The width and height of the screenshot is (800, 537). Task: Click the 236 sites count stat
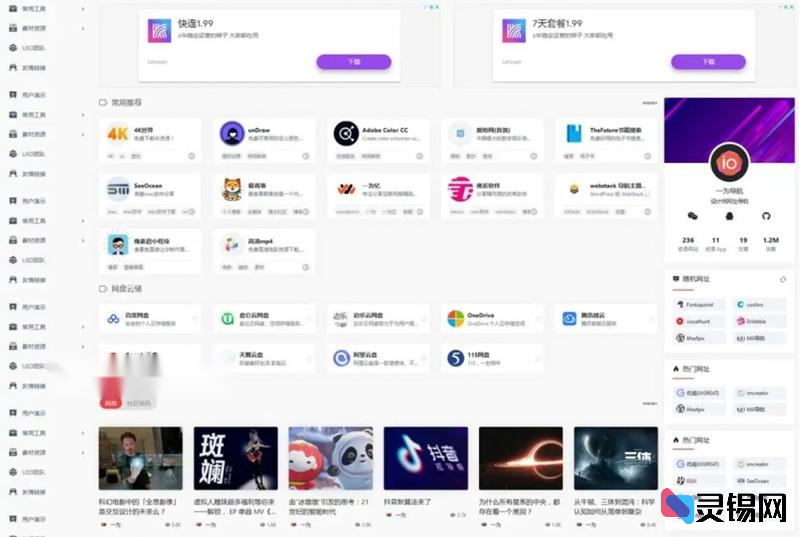[688, 244]
